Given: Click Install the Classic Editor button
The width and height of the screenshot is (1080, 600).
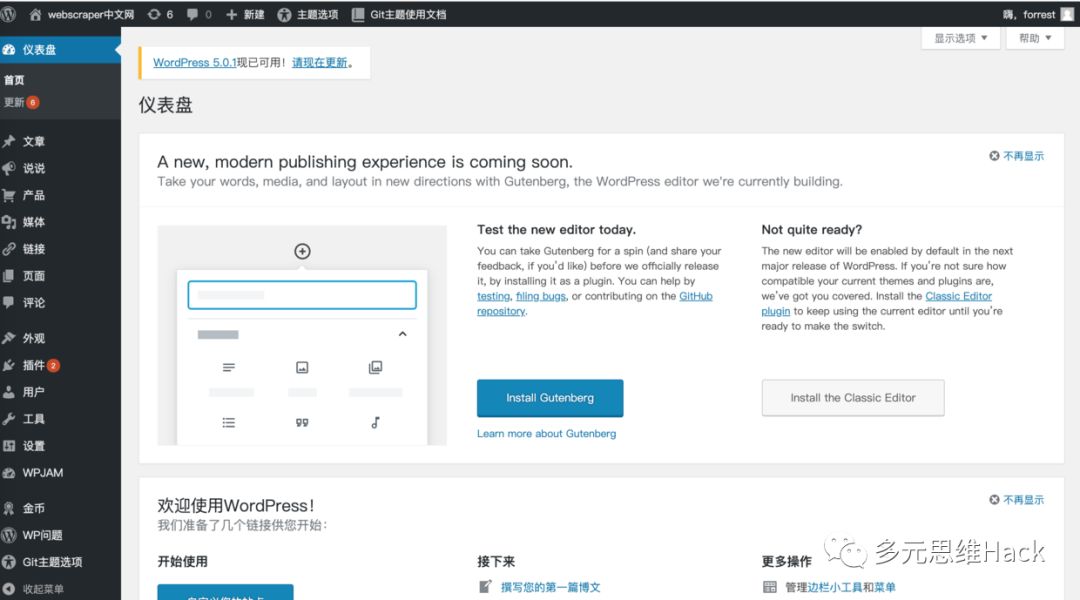Looking at the screenshot, I should [853, 397].
